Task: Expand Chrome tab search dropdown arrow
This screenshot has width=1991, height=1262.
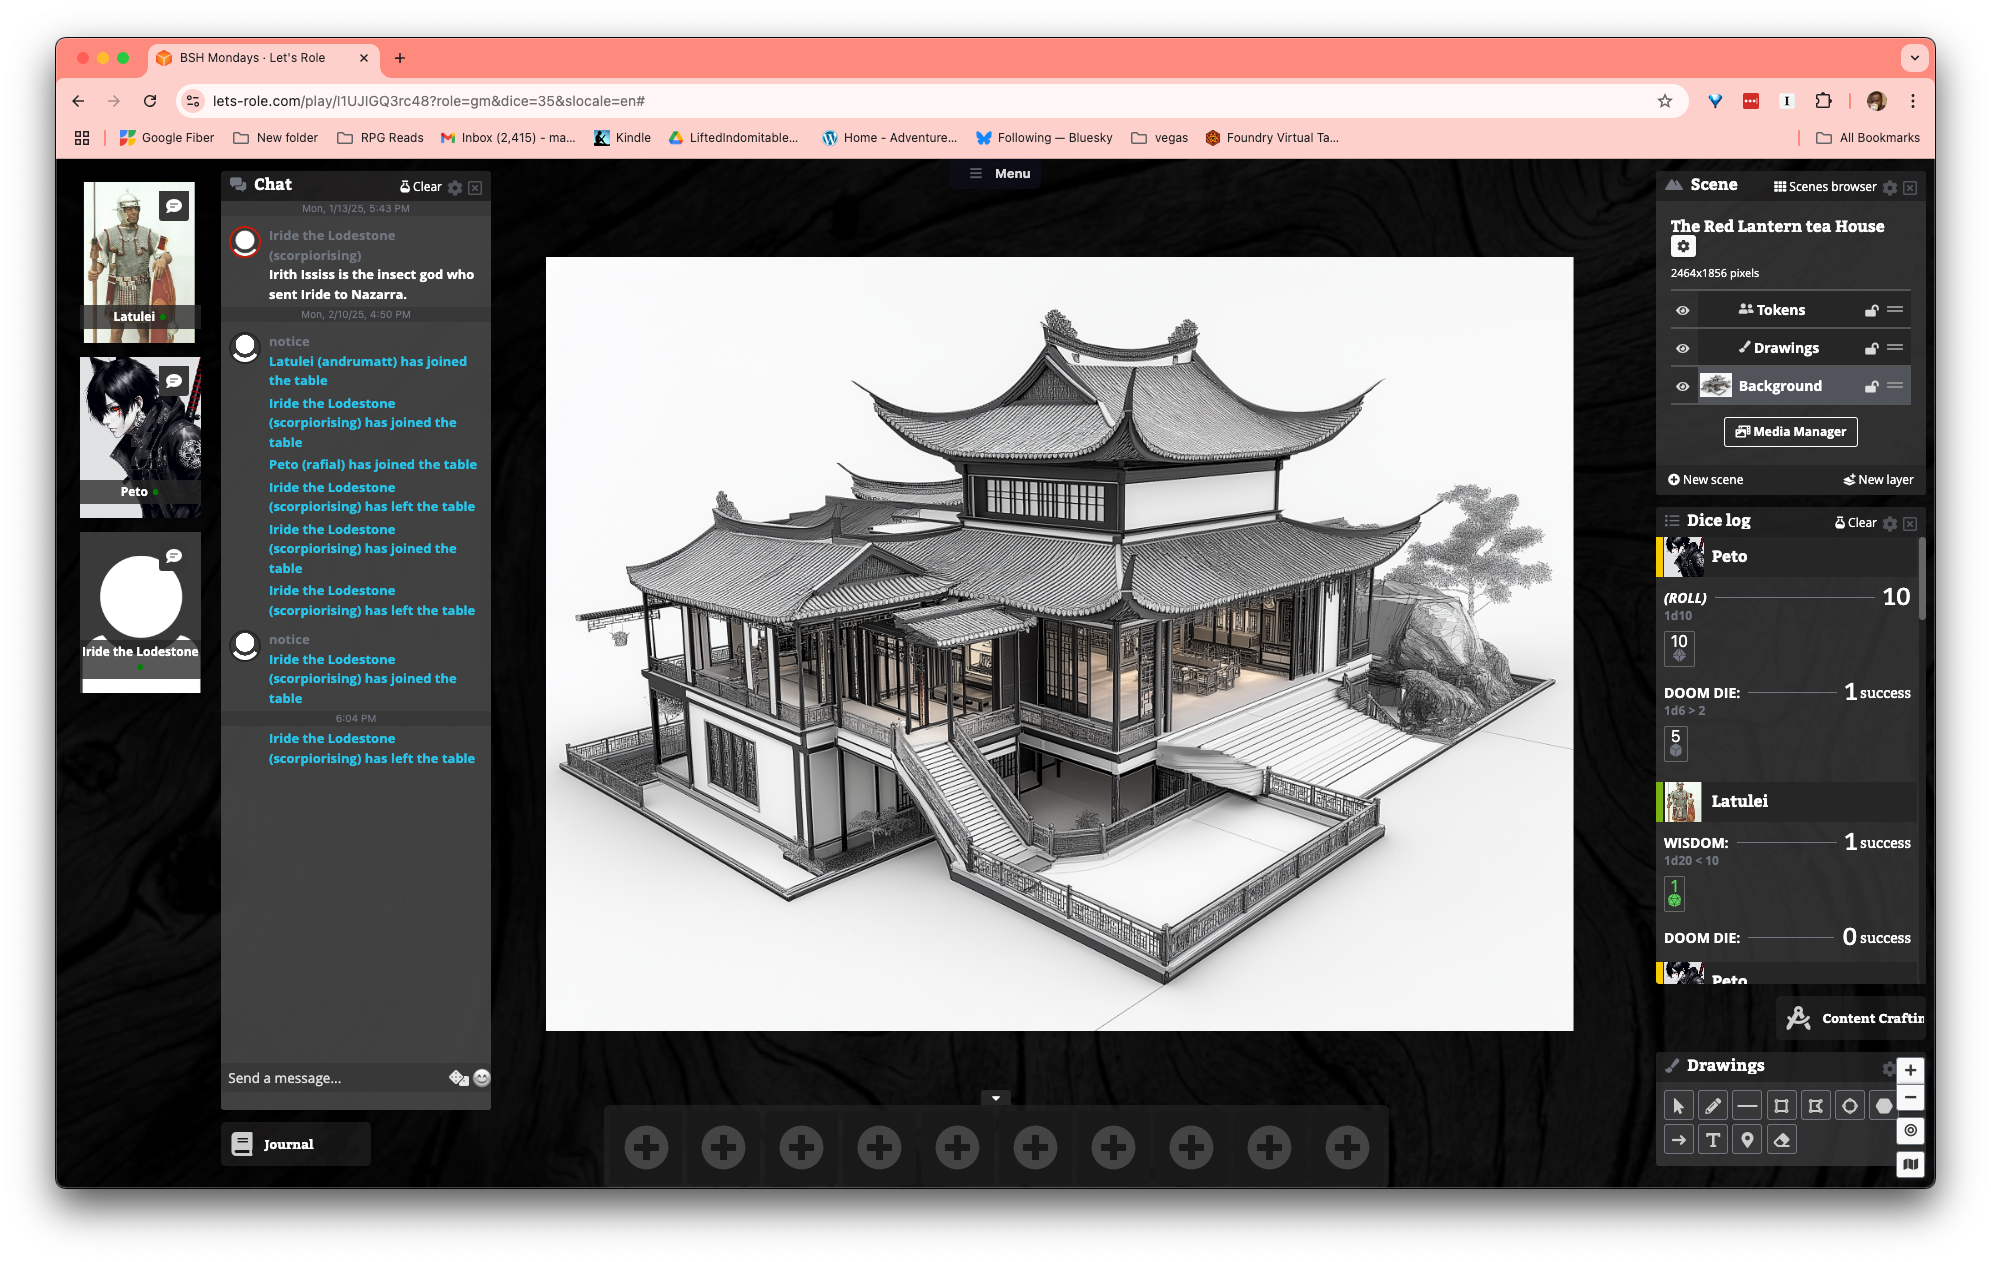Action: tap(1914, 58)
